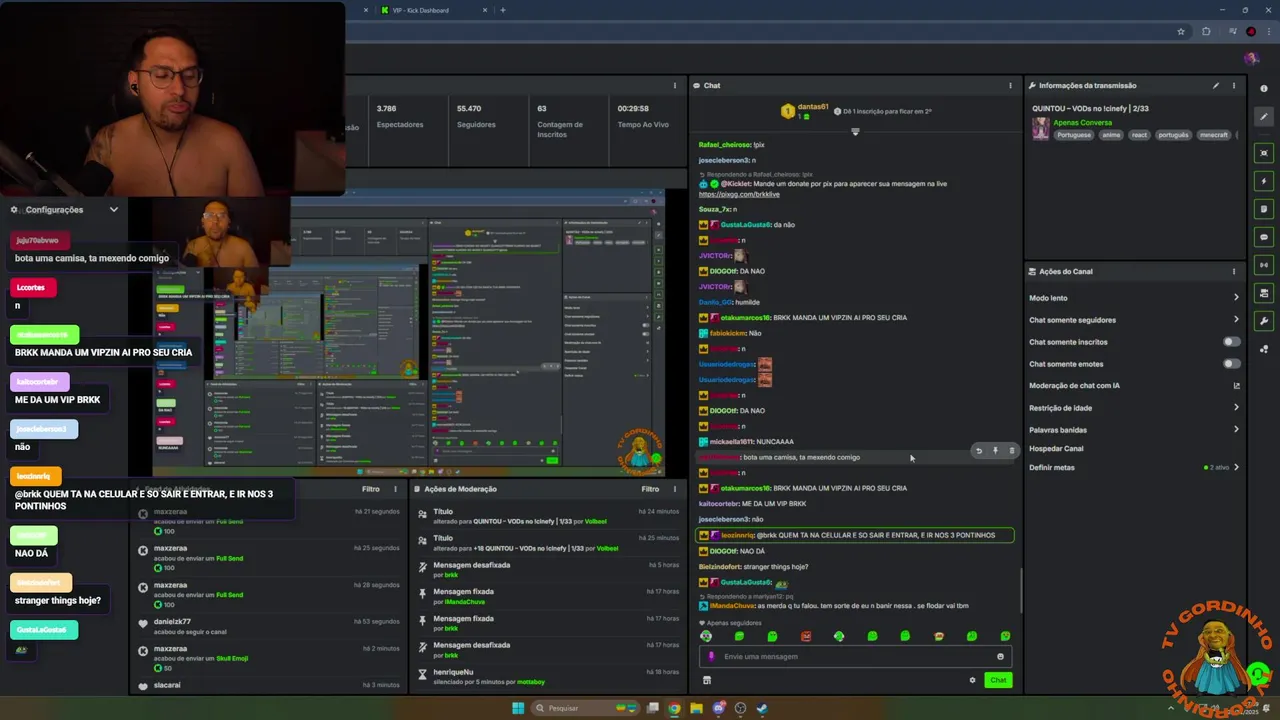Open browser extensions puzzle icon
The height and width of the screenshot is (720, 1280).
coord(1206,32)
